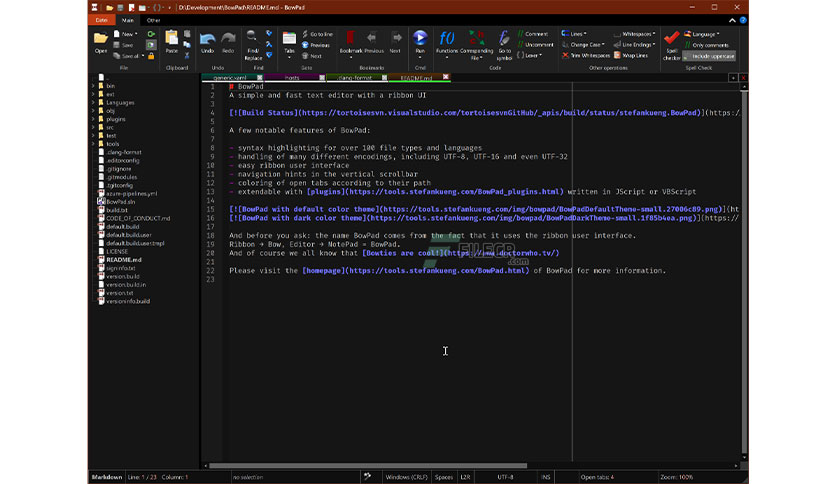Click the Comment slashes icon
Screen dimensions: 836x484
520,34
